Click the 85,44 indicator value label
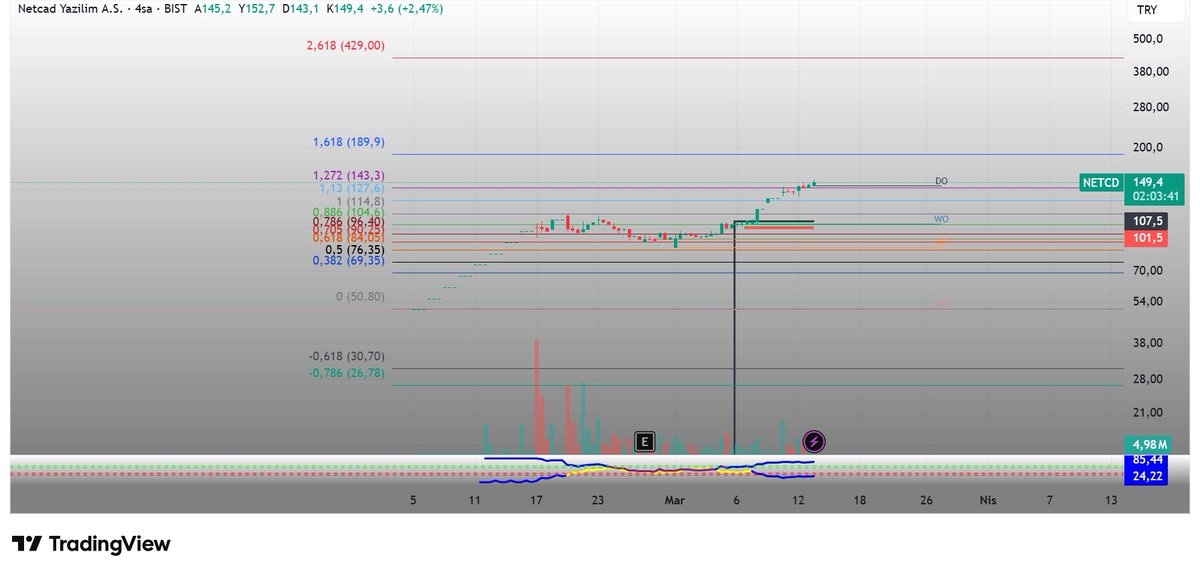Screen dimensions: 1200x574 pyautogui.click(x=1148, y=460)
